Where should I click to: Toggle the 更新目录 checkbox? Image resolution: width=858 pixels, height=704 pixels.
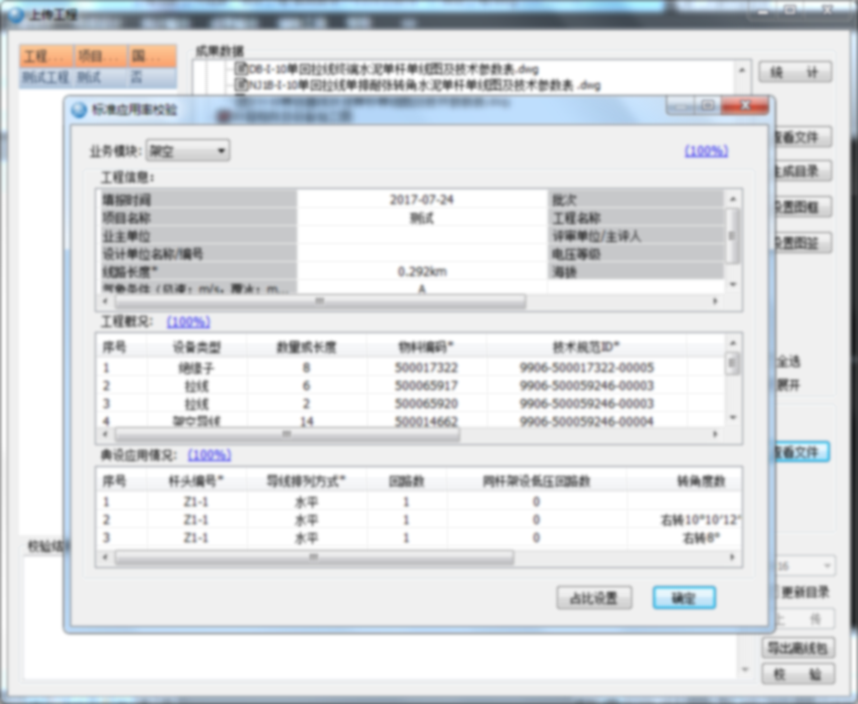tap(772, 591)
